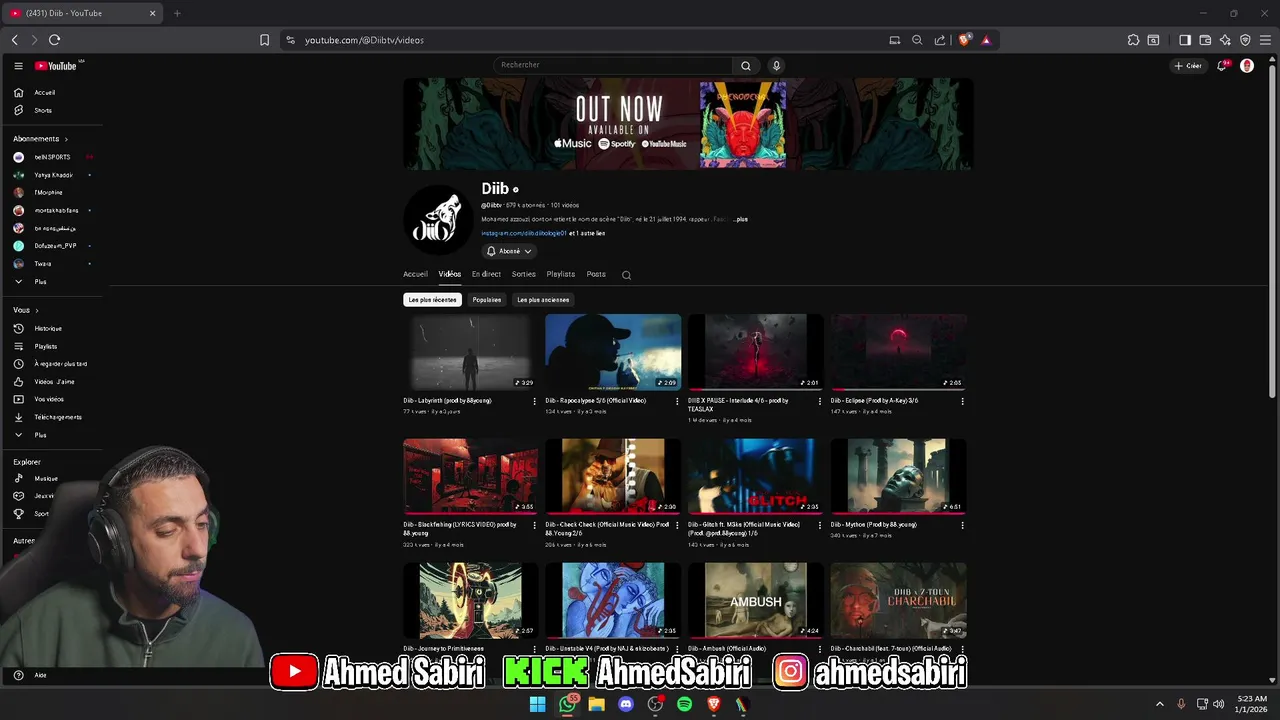Click the browser address bar URL
Screen dimensions: 1280x720
(x=364, y=40)
